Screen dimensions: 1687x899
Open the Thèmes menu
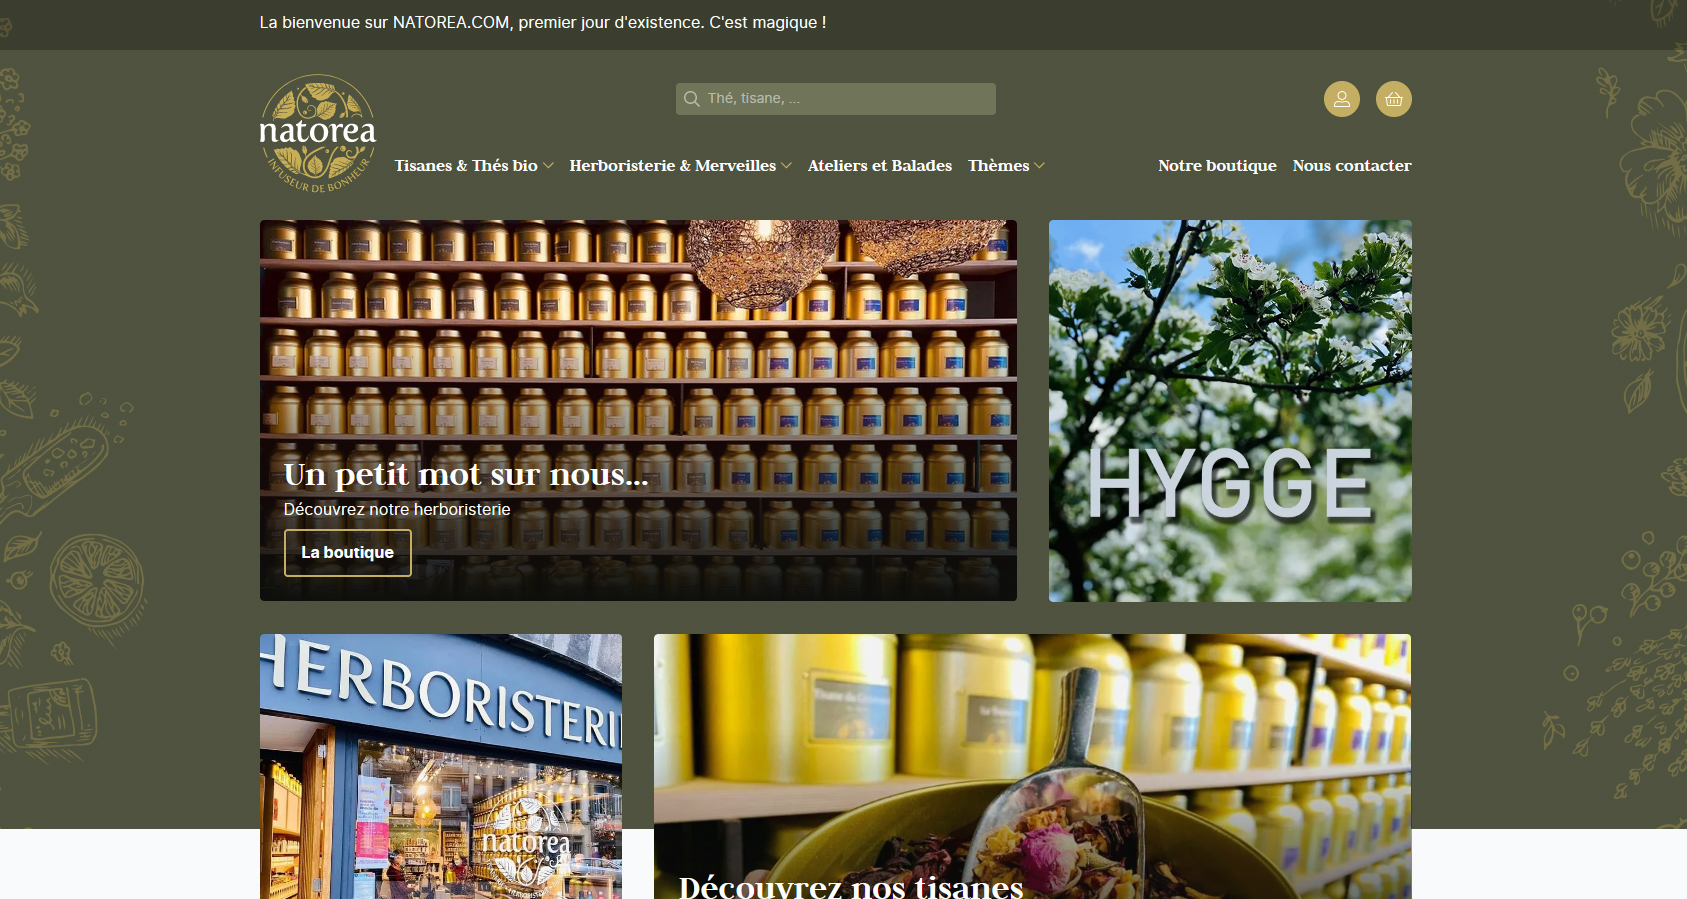(x=998, y=166)
